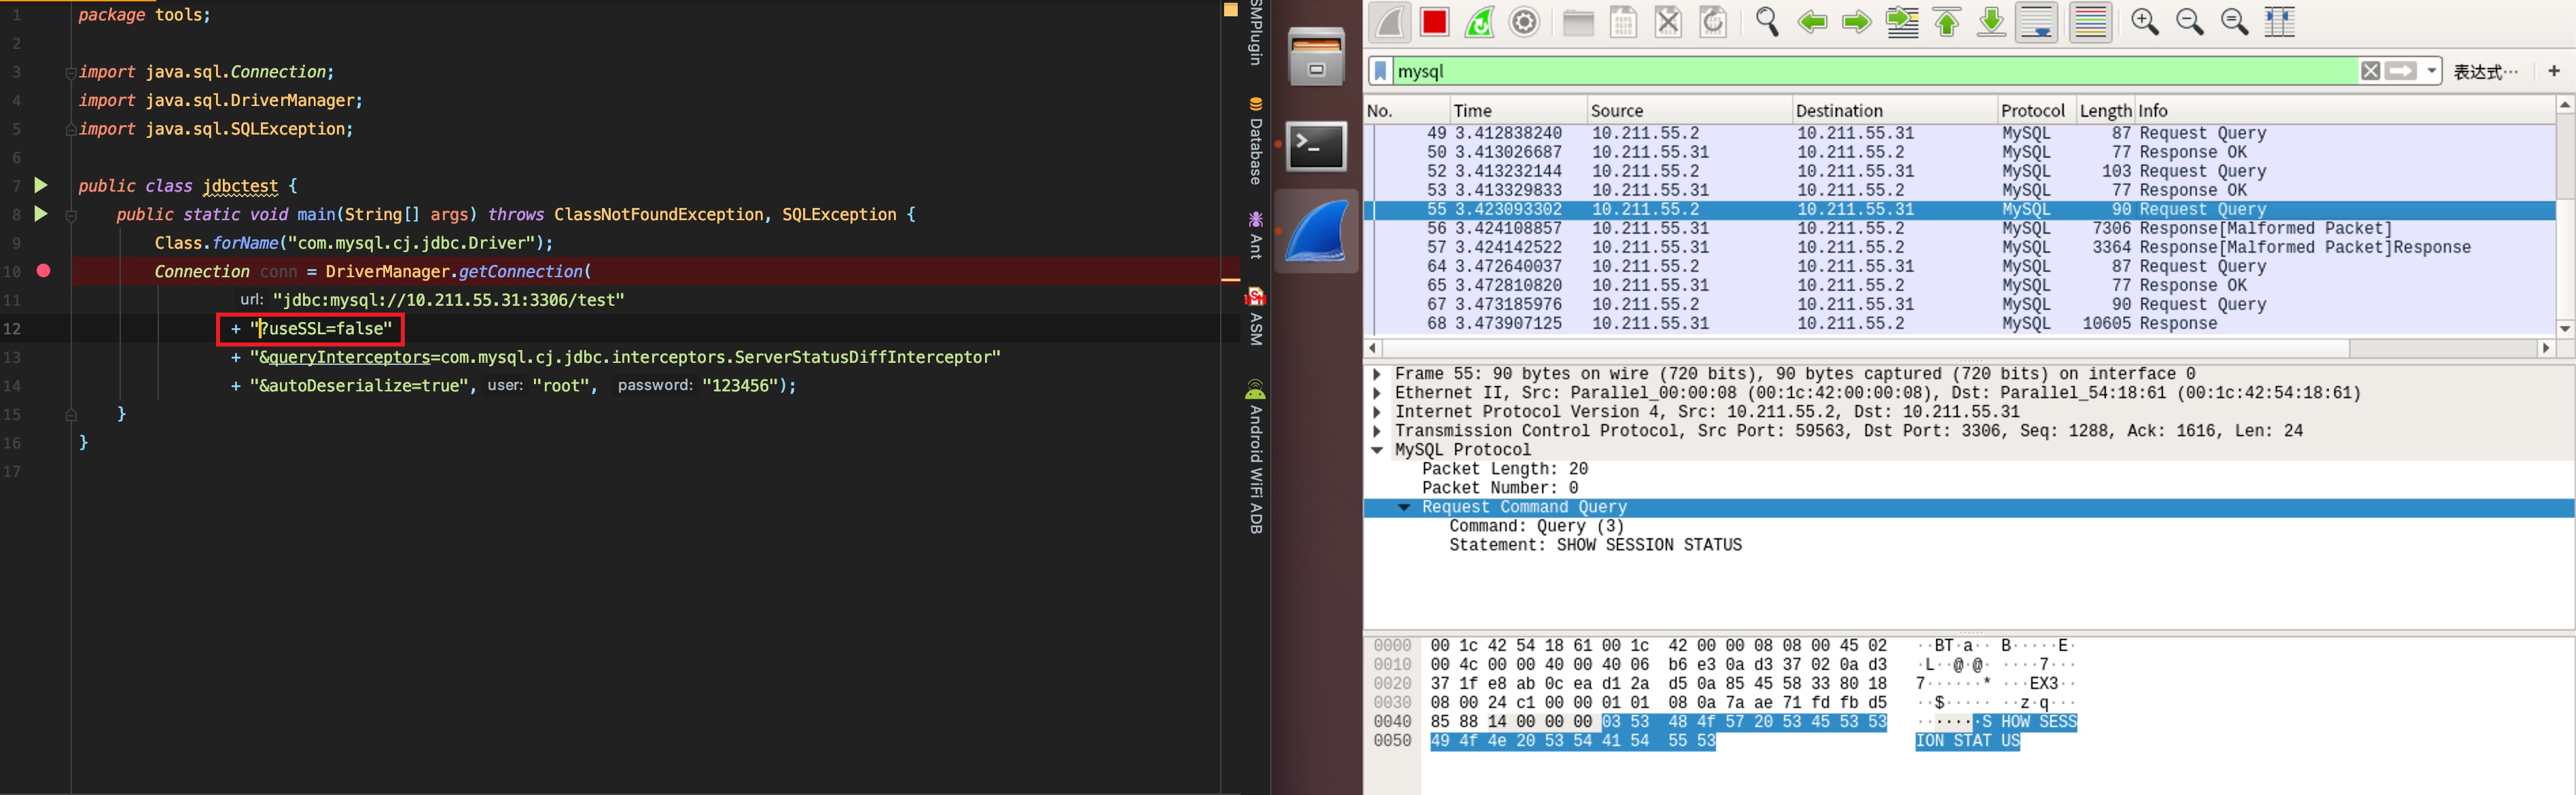Add a filter button with plus

point(2553,71)
